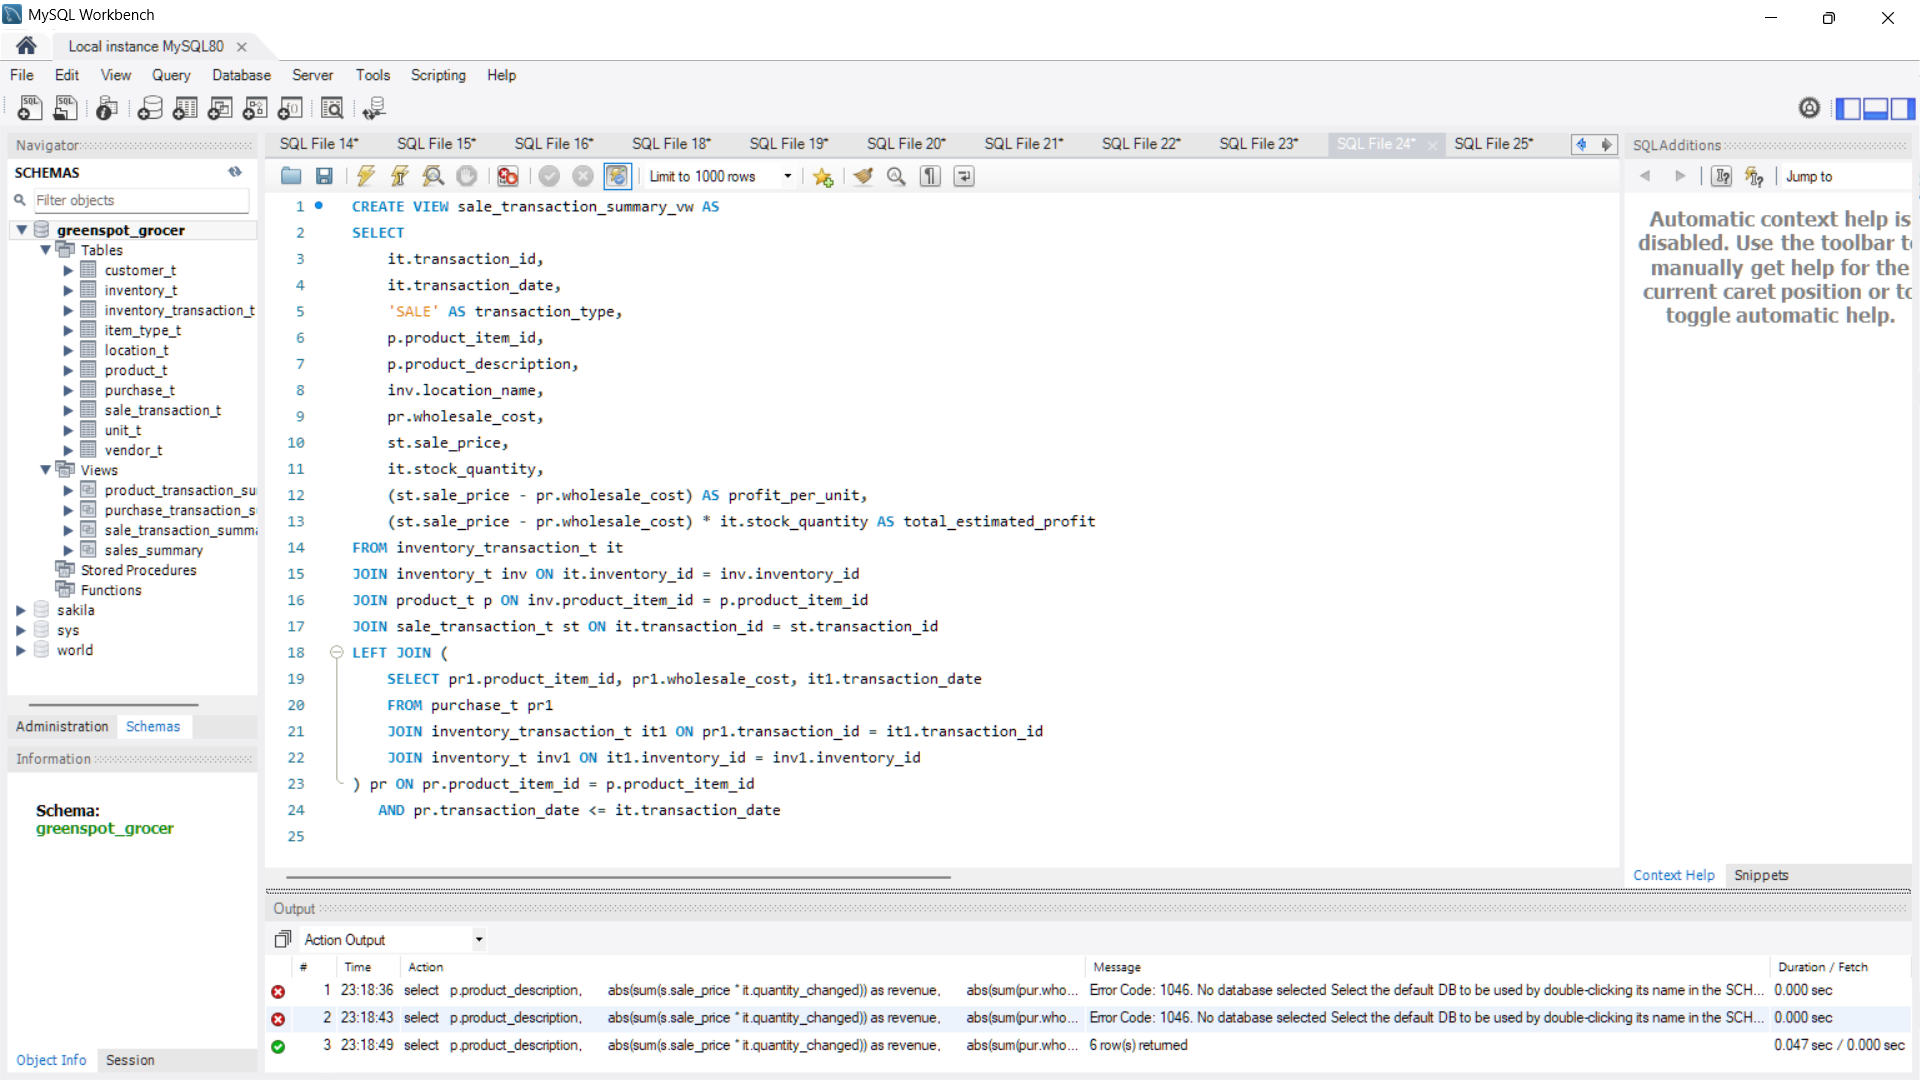Toggle the right sidebar panel visibility

click(1903, 108)
